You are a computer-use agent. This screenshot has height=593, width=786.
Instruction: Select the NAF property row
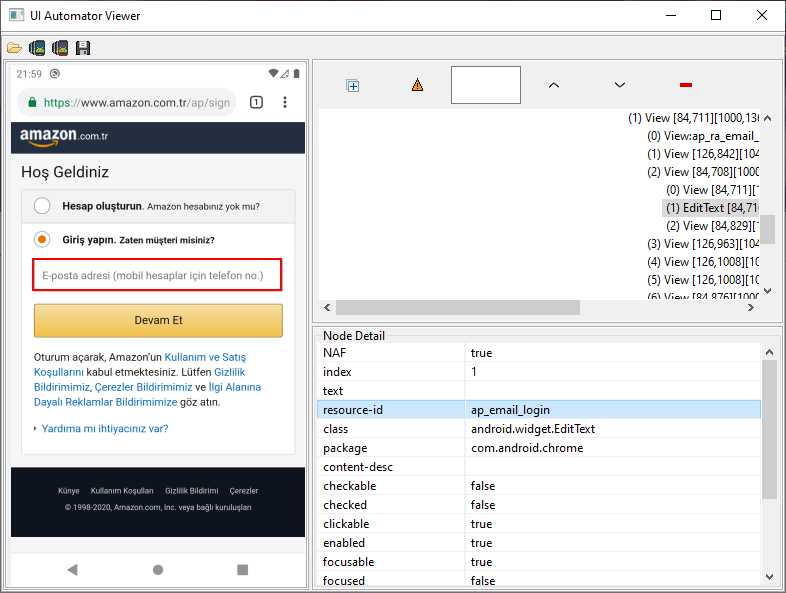tap(539, 352)
